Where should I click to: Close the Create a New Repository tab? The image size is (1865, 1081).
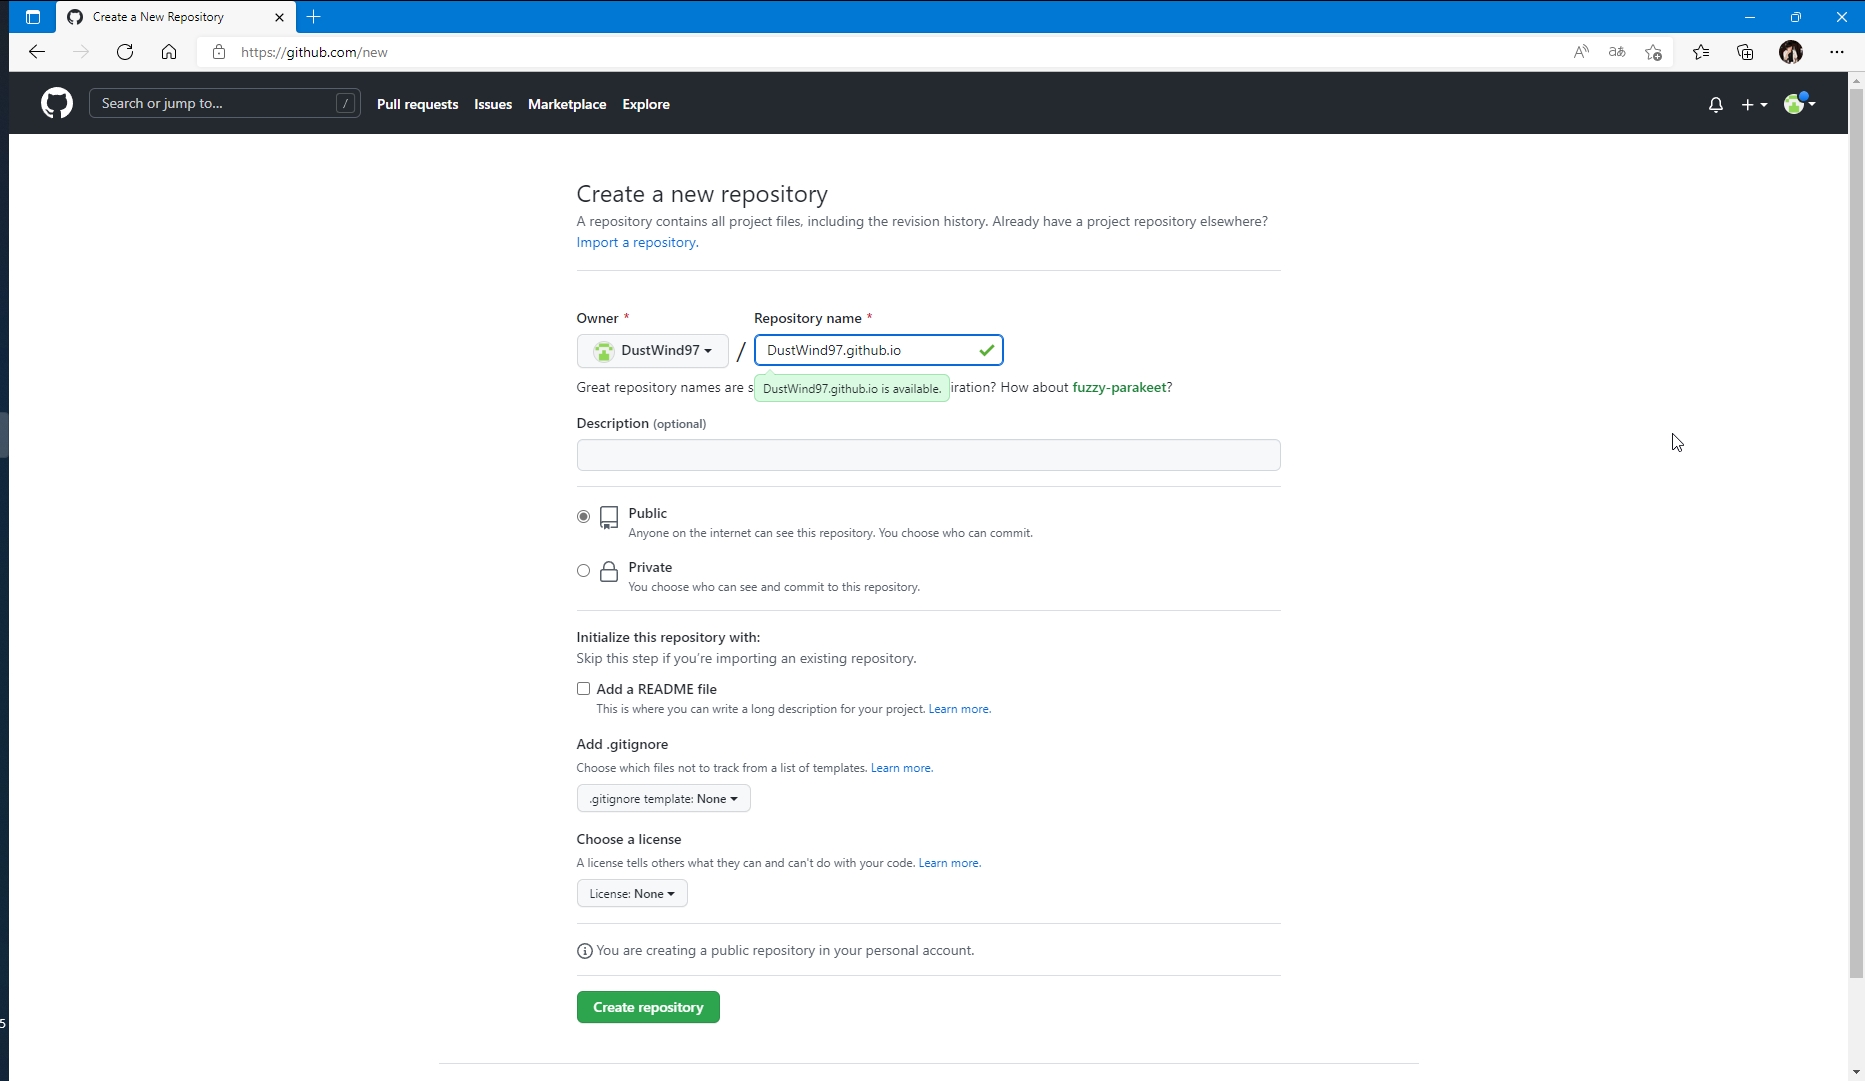(280, 17)
